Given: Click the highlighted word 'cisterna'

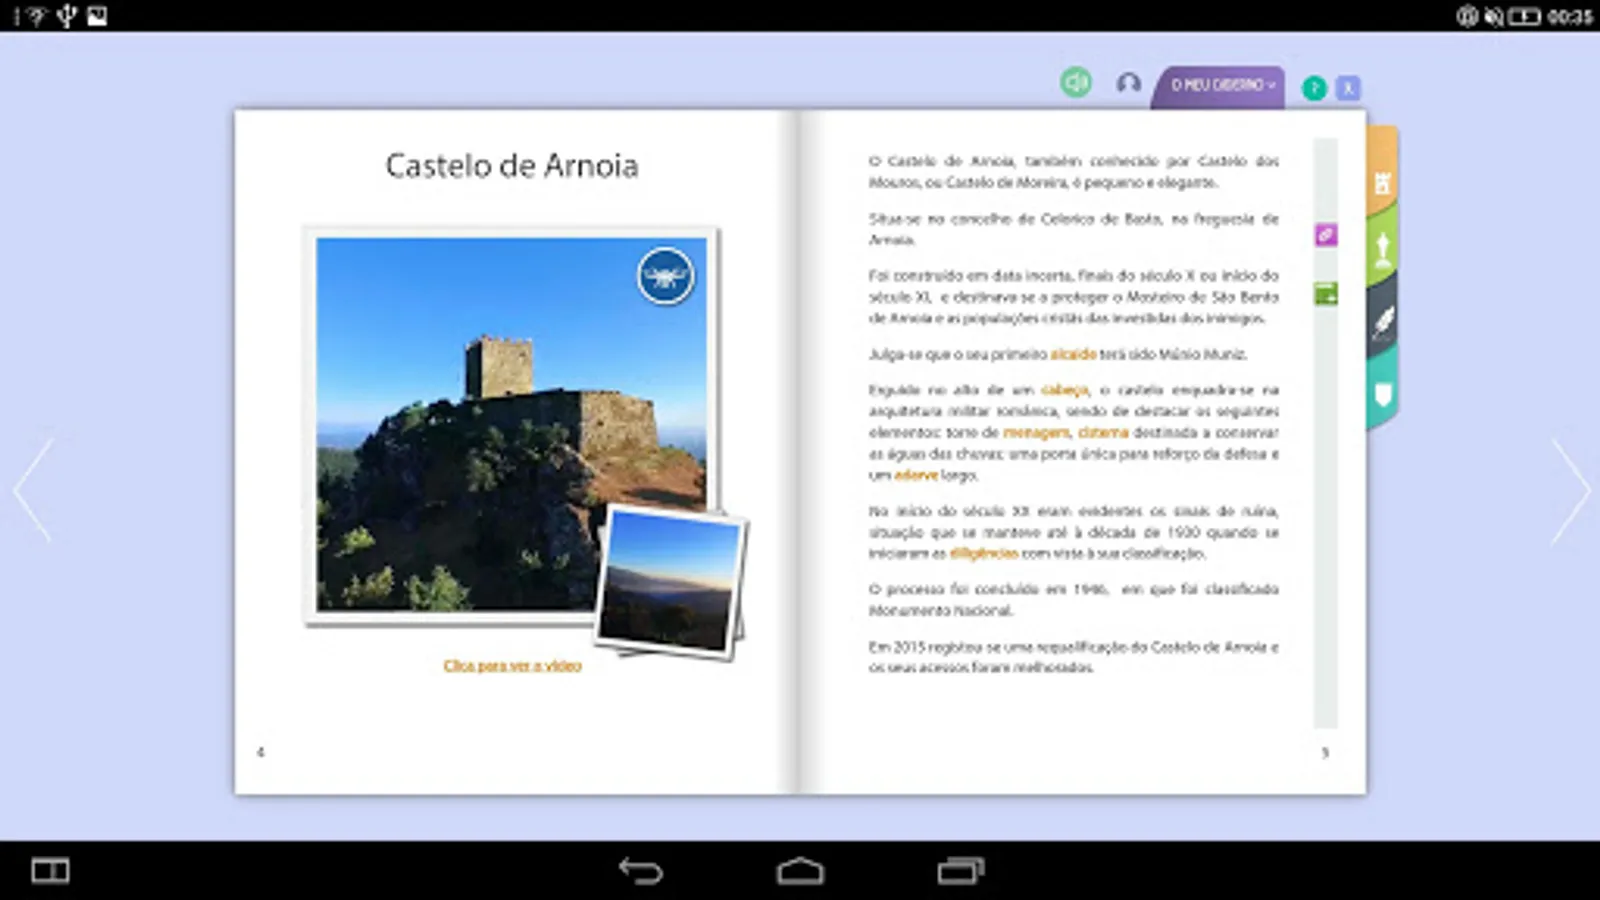Looking at the screenshot, I should [1103, 432].
